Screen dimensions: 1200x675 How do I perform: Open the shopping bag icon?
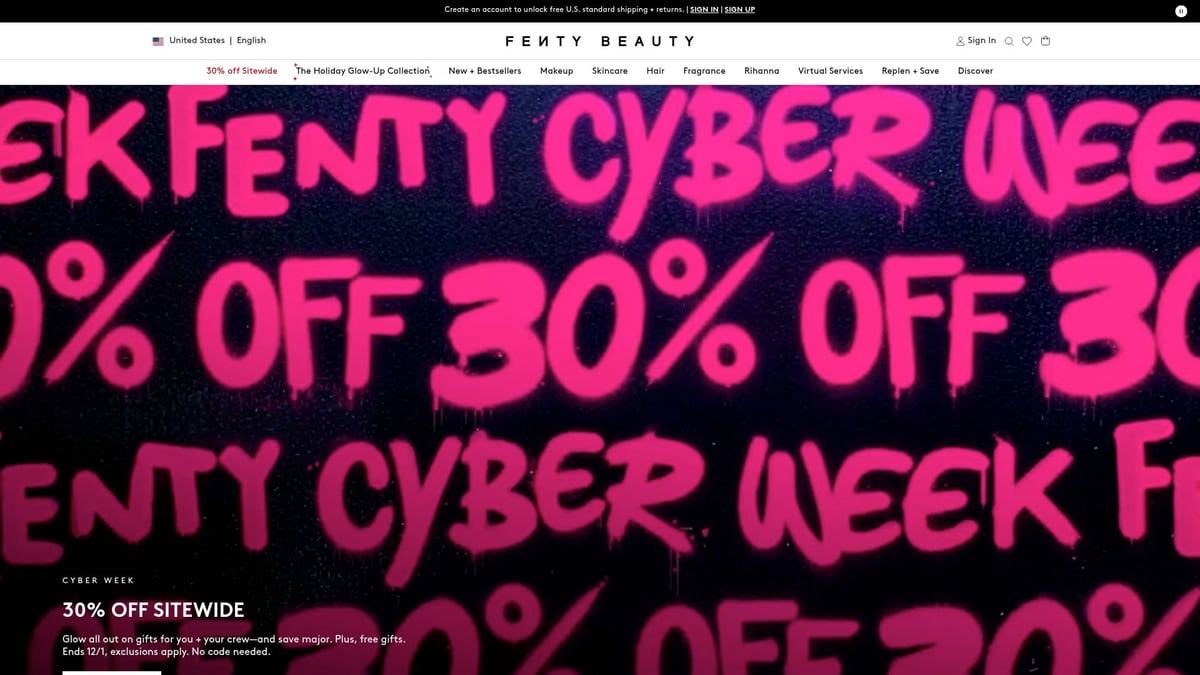[1045, 41]
